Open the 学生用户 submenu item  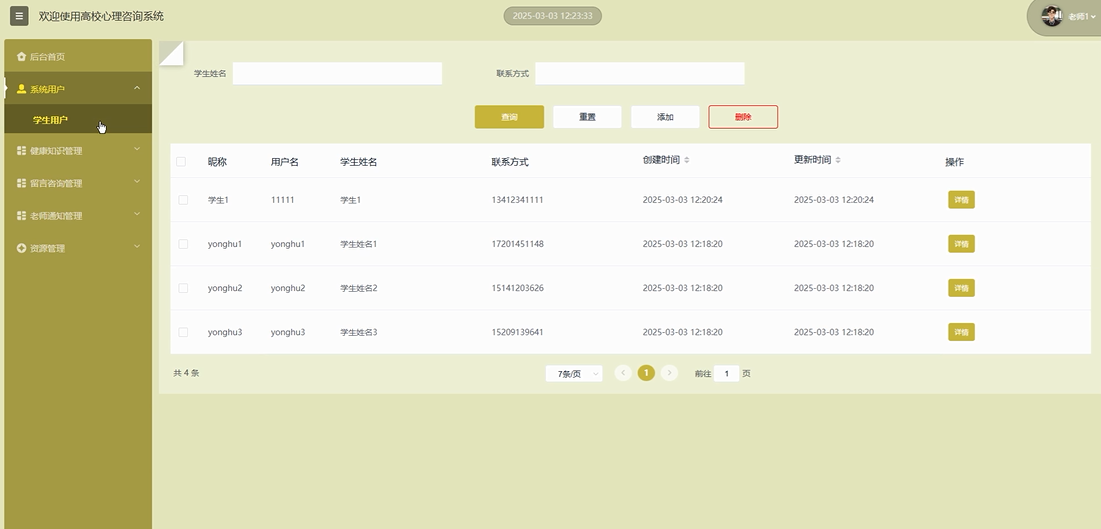click(x=51, y=120)
